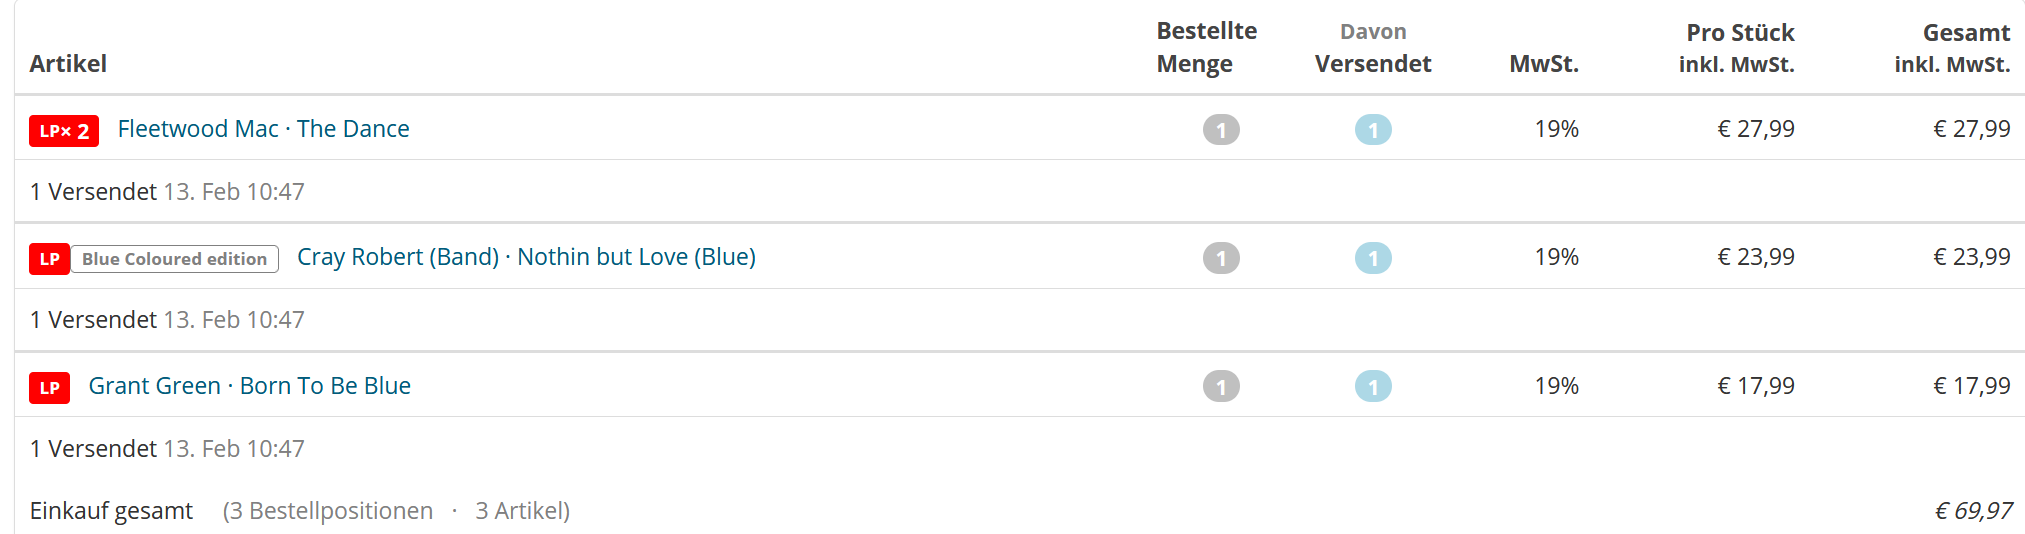Screen dimensions: 2025x534
Task: Open Cray Robert Nothin but Love link
Action: pyautogui.click(x=526, y=257)
